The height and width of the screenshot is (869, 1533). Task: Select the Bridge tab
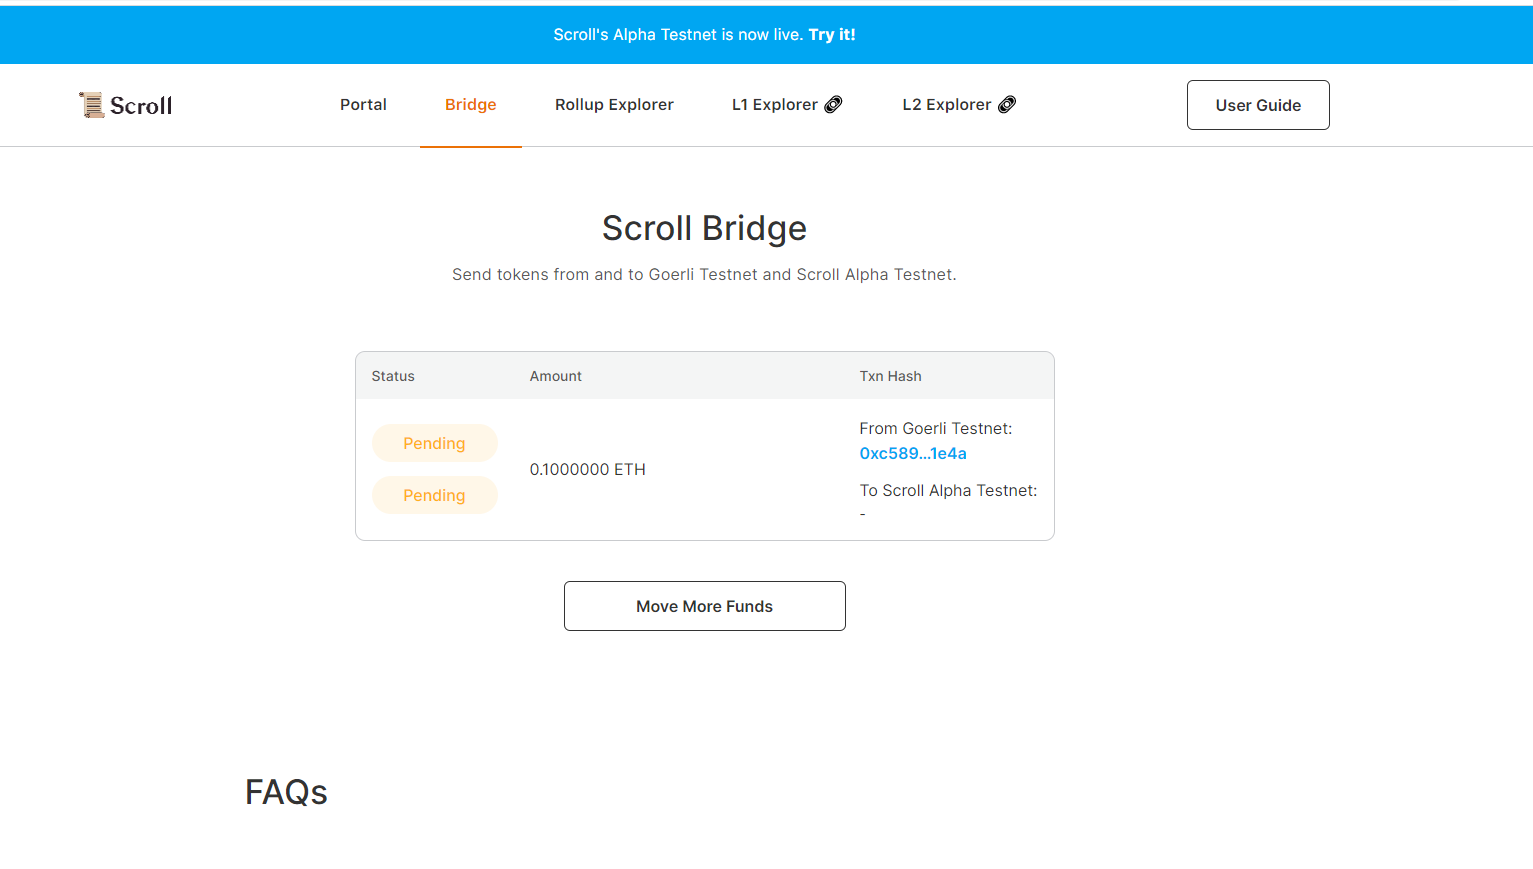471,104
